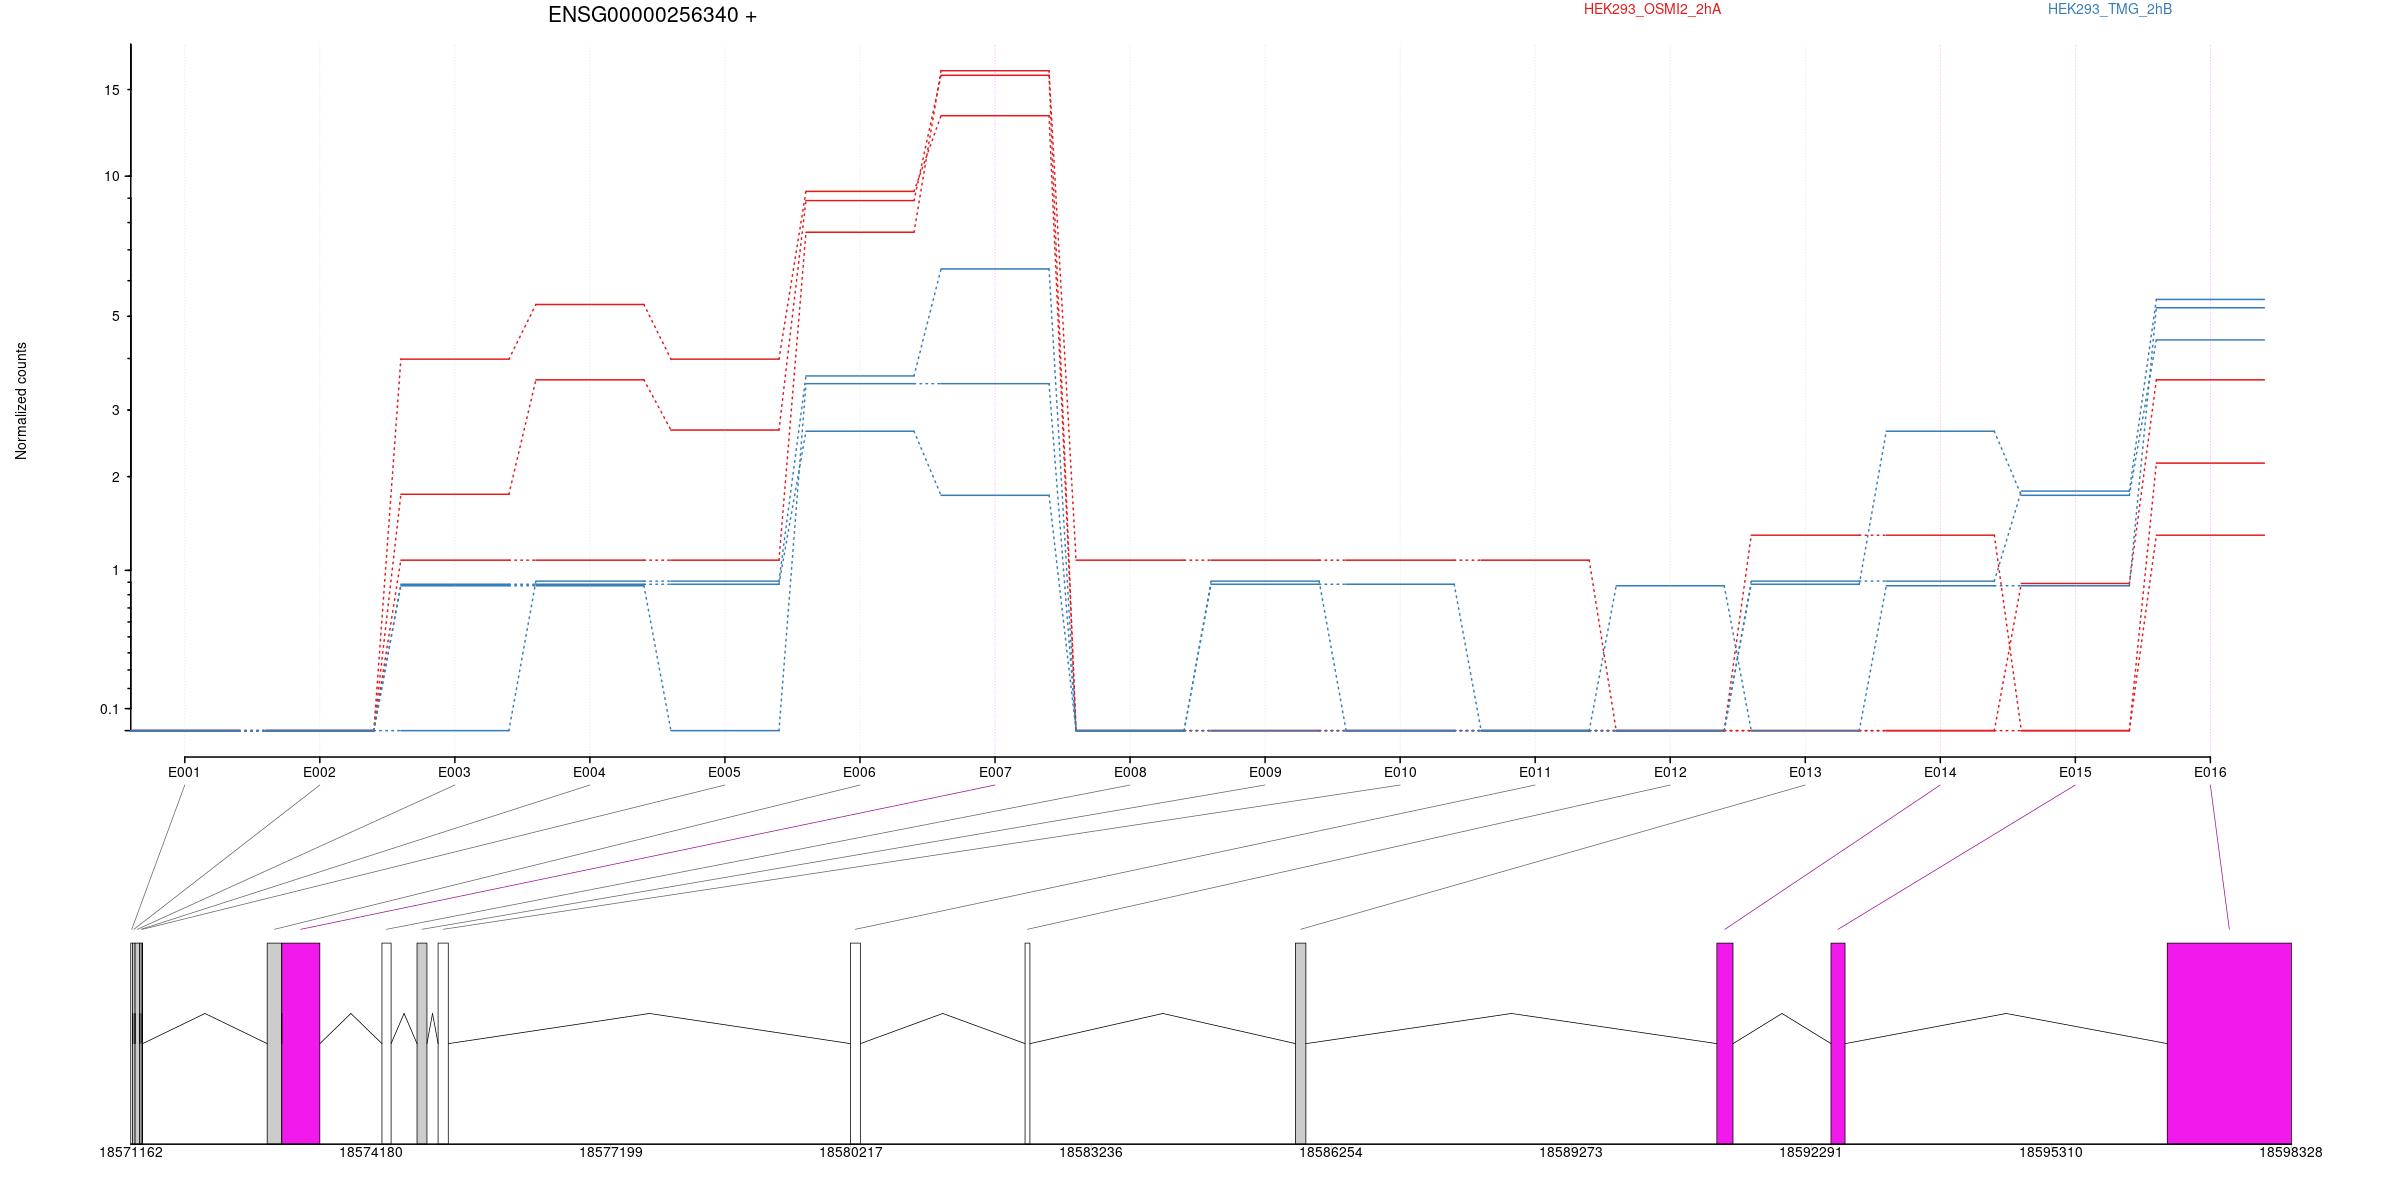Click exon label E002
Image resolution: width=2400 pixels, height=1200 pixels.
pos(319,772)
